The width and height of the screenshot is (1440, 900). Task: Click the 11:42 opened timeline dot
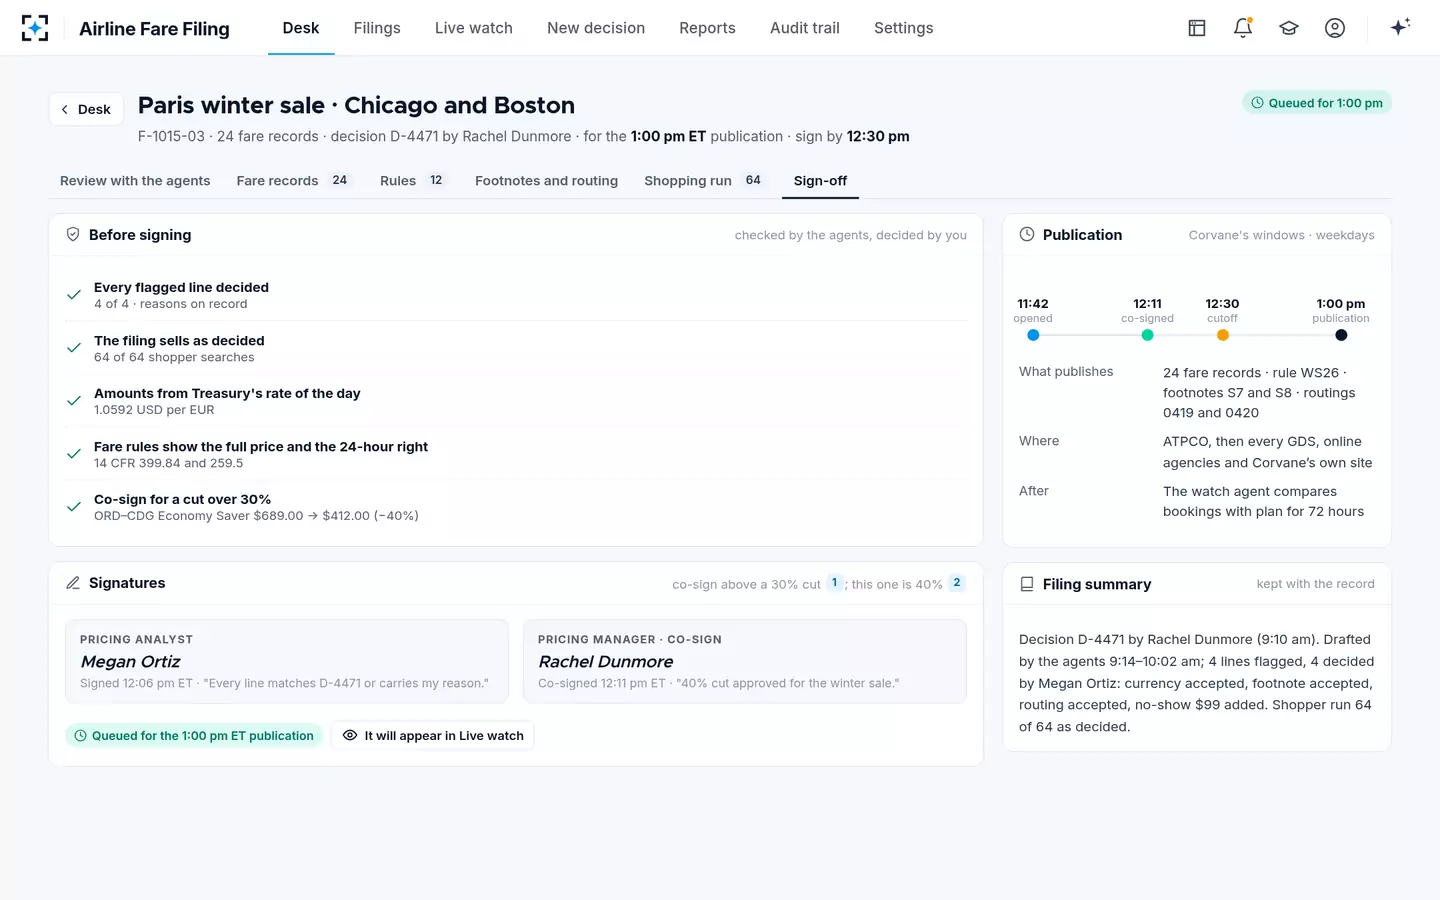[x=1033, y=335]
